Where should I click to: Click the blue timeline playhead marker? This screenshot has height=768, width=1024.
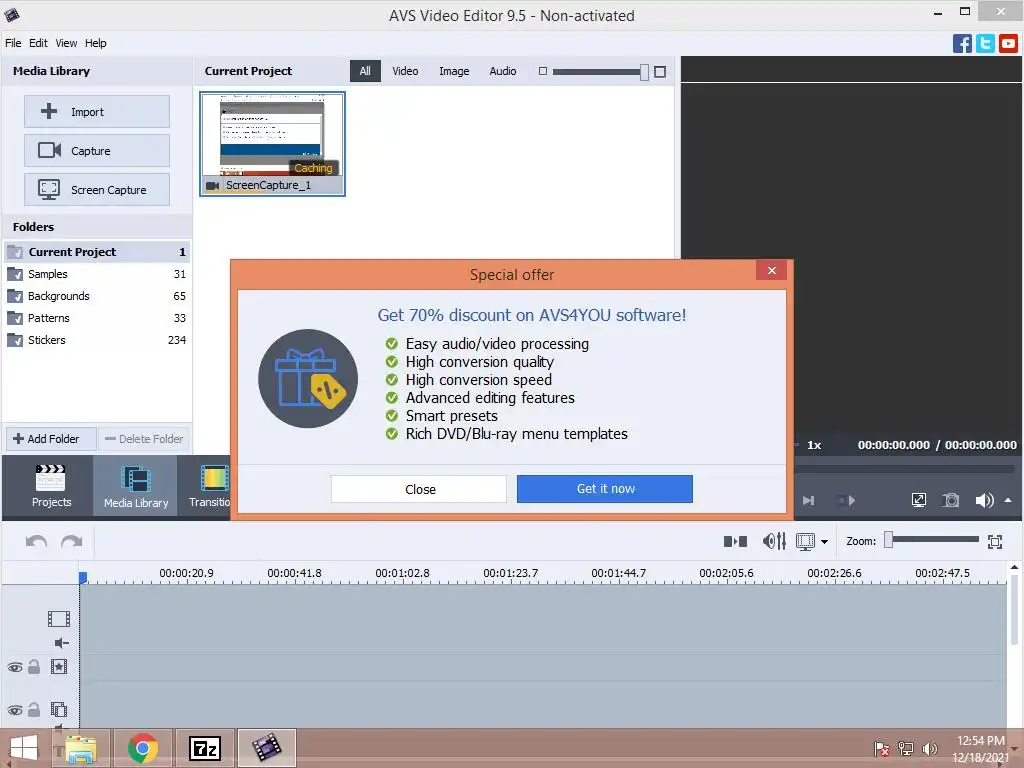[x=83, y=577]
